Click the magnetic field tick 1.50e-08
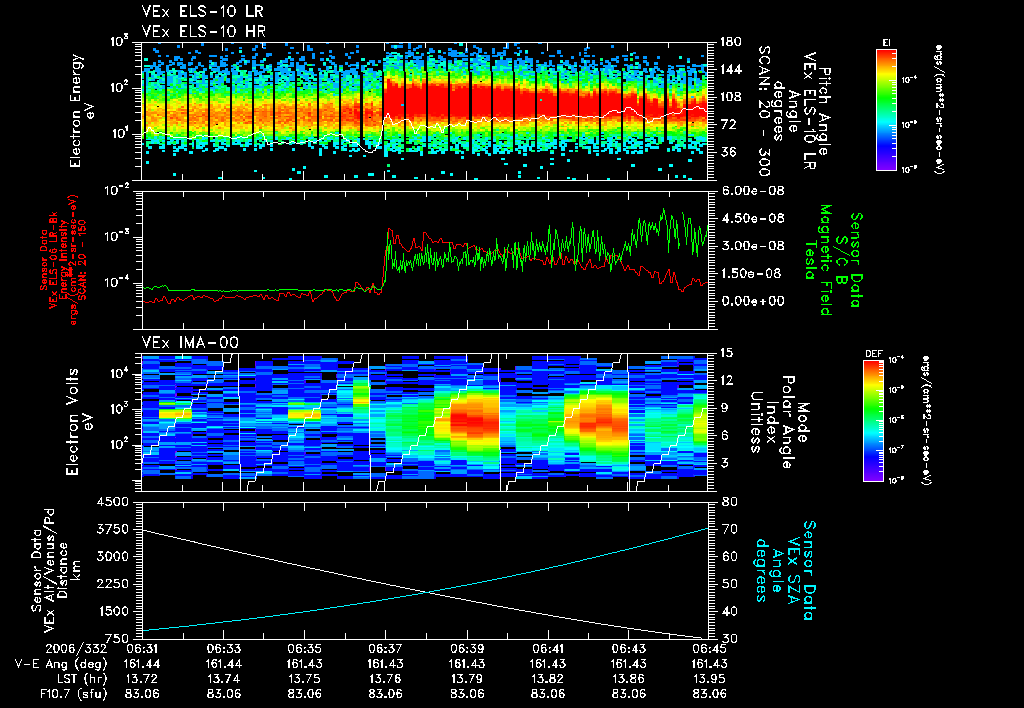The image size is (1024, 708). click(x=752, y=273)
